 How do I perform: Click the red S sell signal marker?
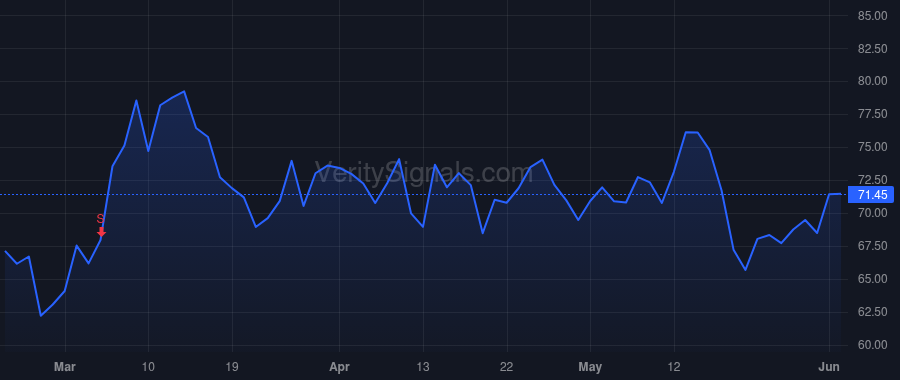(101, 225)
